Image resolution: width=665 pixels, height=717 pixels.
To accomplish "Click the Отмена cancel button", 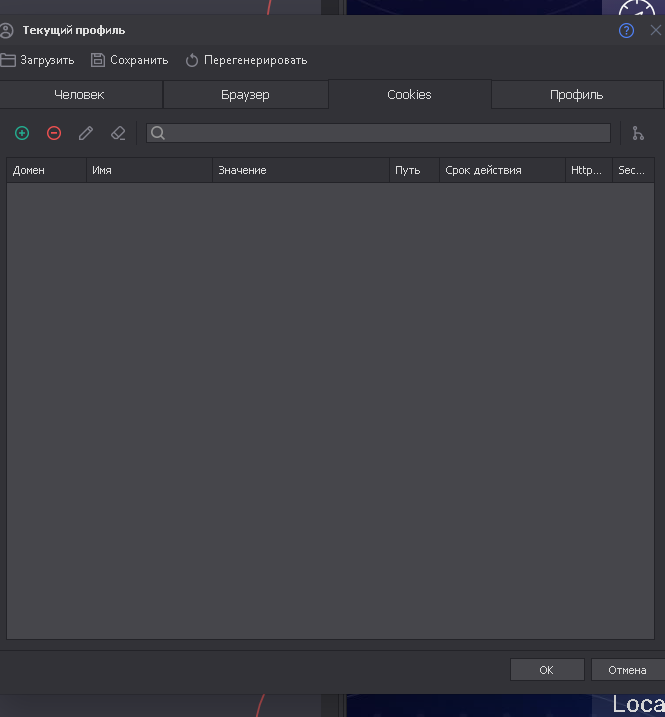I will pos(628,670).
